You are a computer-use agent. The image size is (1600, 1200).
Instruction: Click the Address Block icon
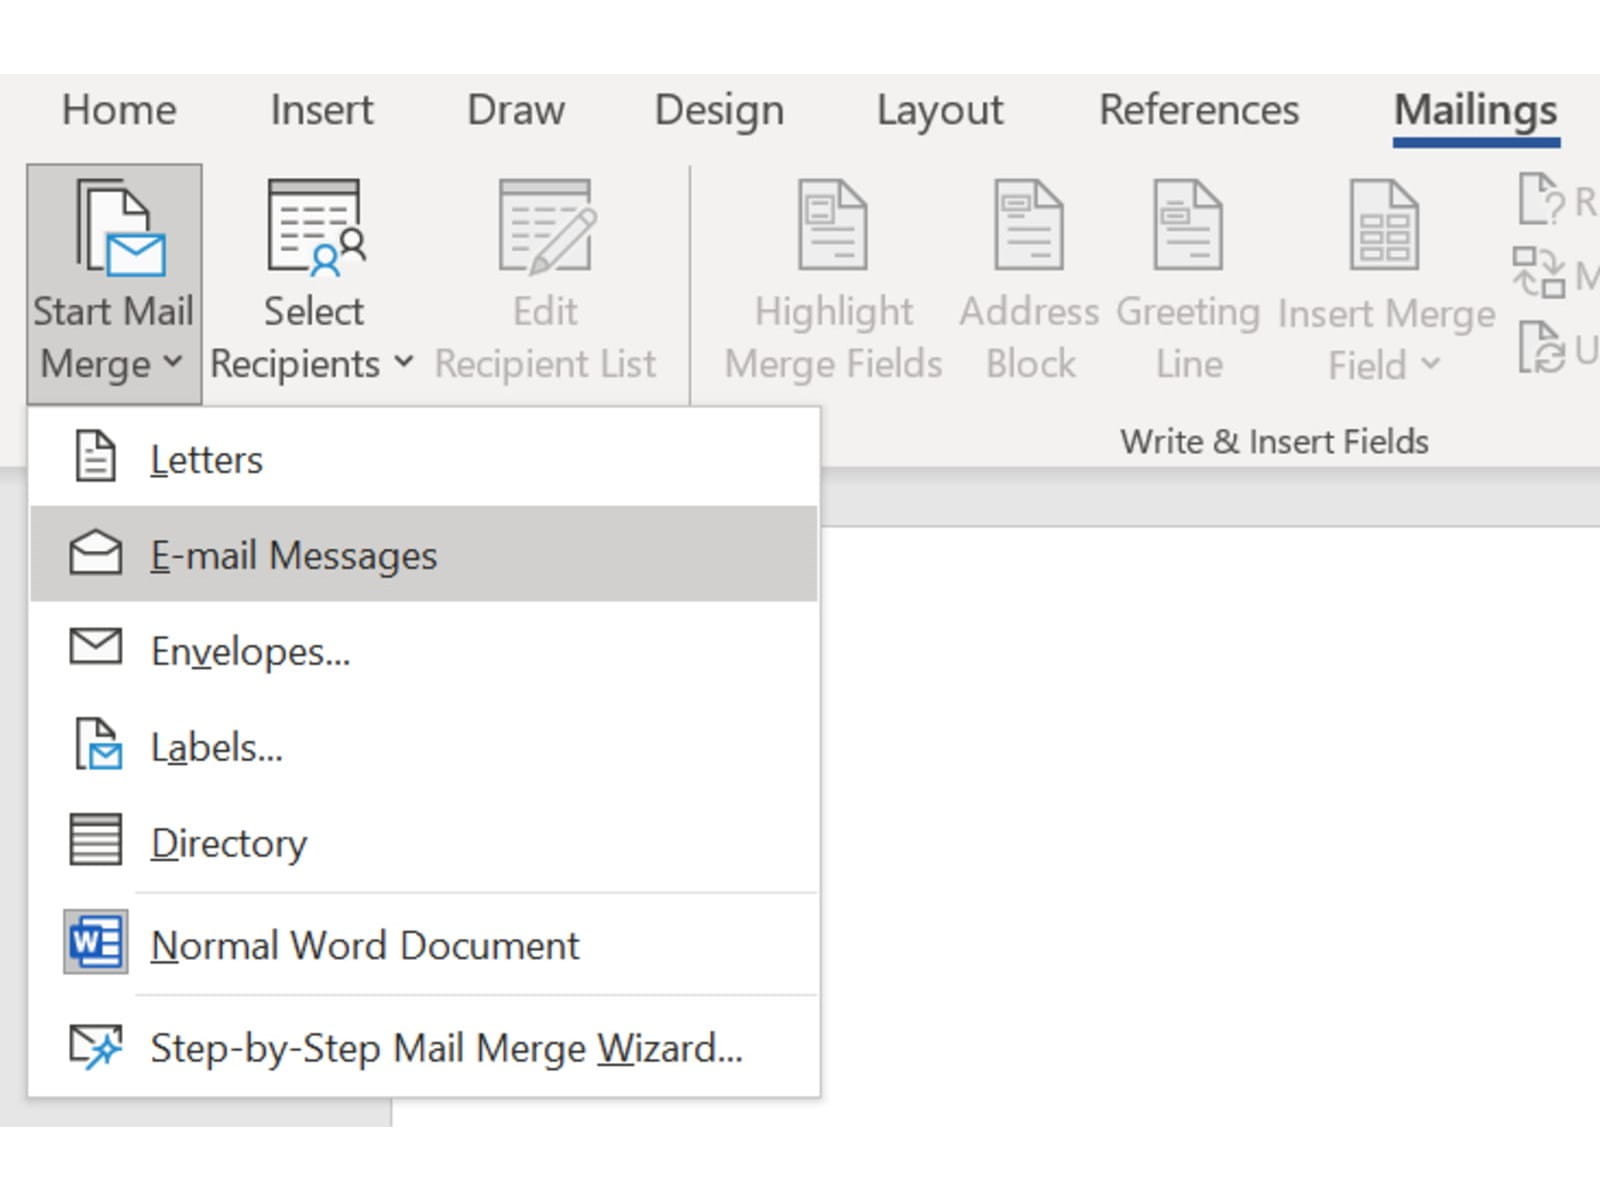1028,226
